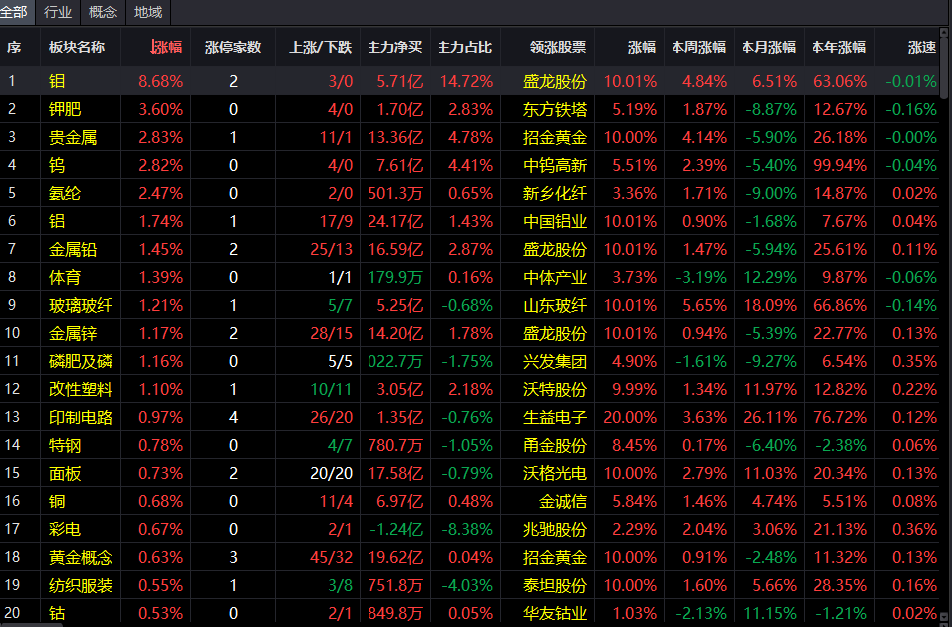Click -8.38% 主力占比 in 彩电 row

point(467,529)
